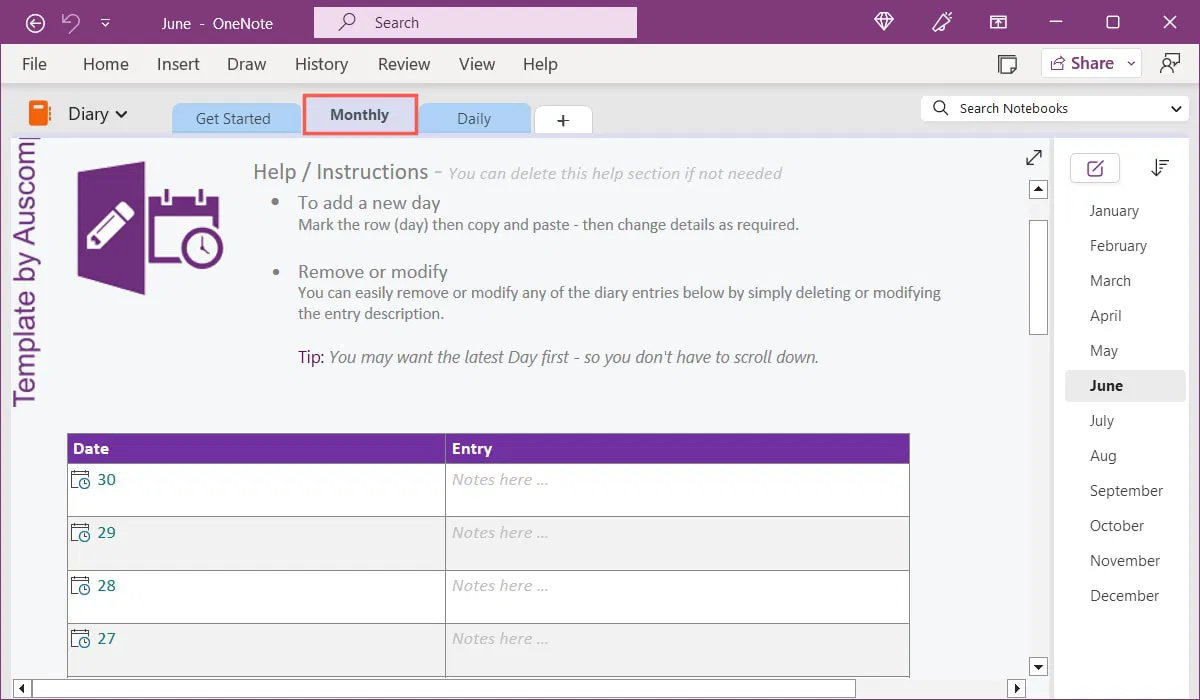Screen dimensions: 1200x700
Task: Open the Draw ribbon menu
Action: point(246,63)
